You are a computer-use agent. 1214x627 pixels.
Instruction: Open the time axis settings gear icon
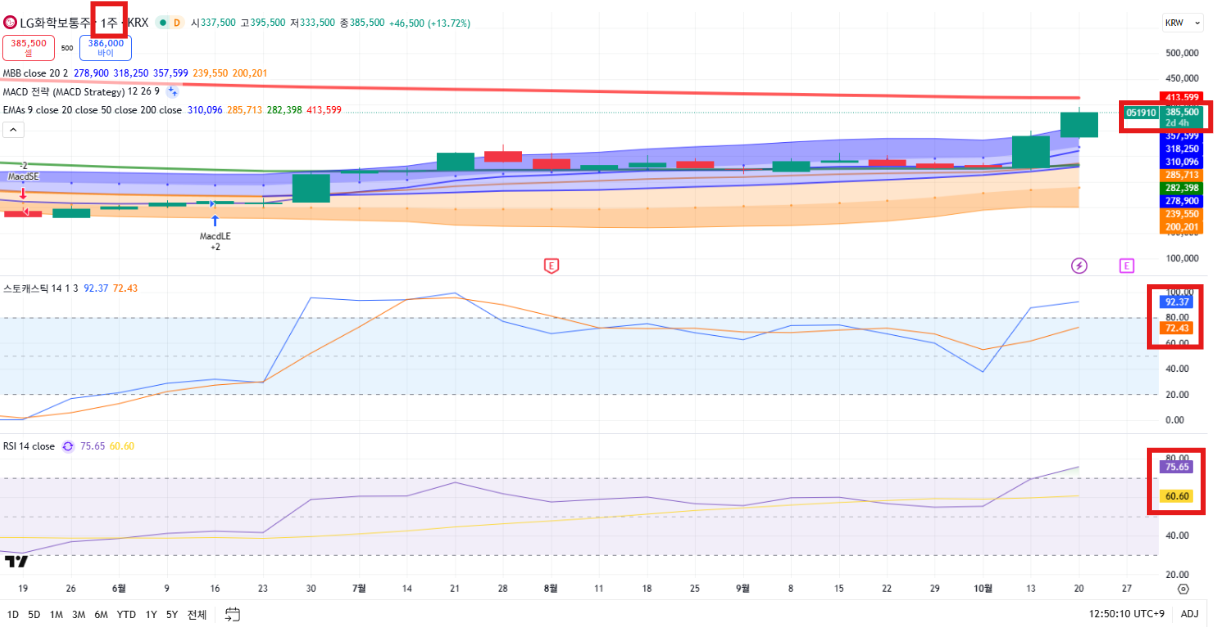[1185, 589]
